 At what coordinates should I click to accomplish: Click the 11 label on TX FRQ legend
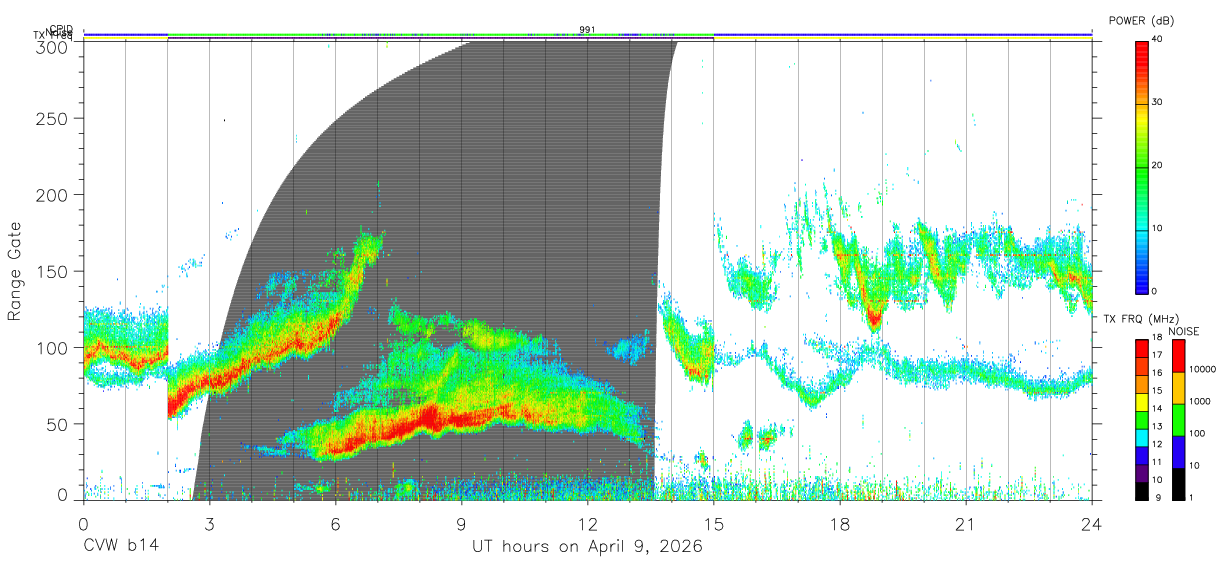[x=1156, y=462]
